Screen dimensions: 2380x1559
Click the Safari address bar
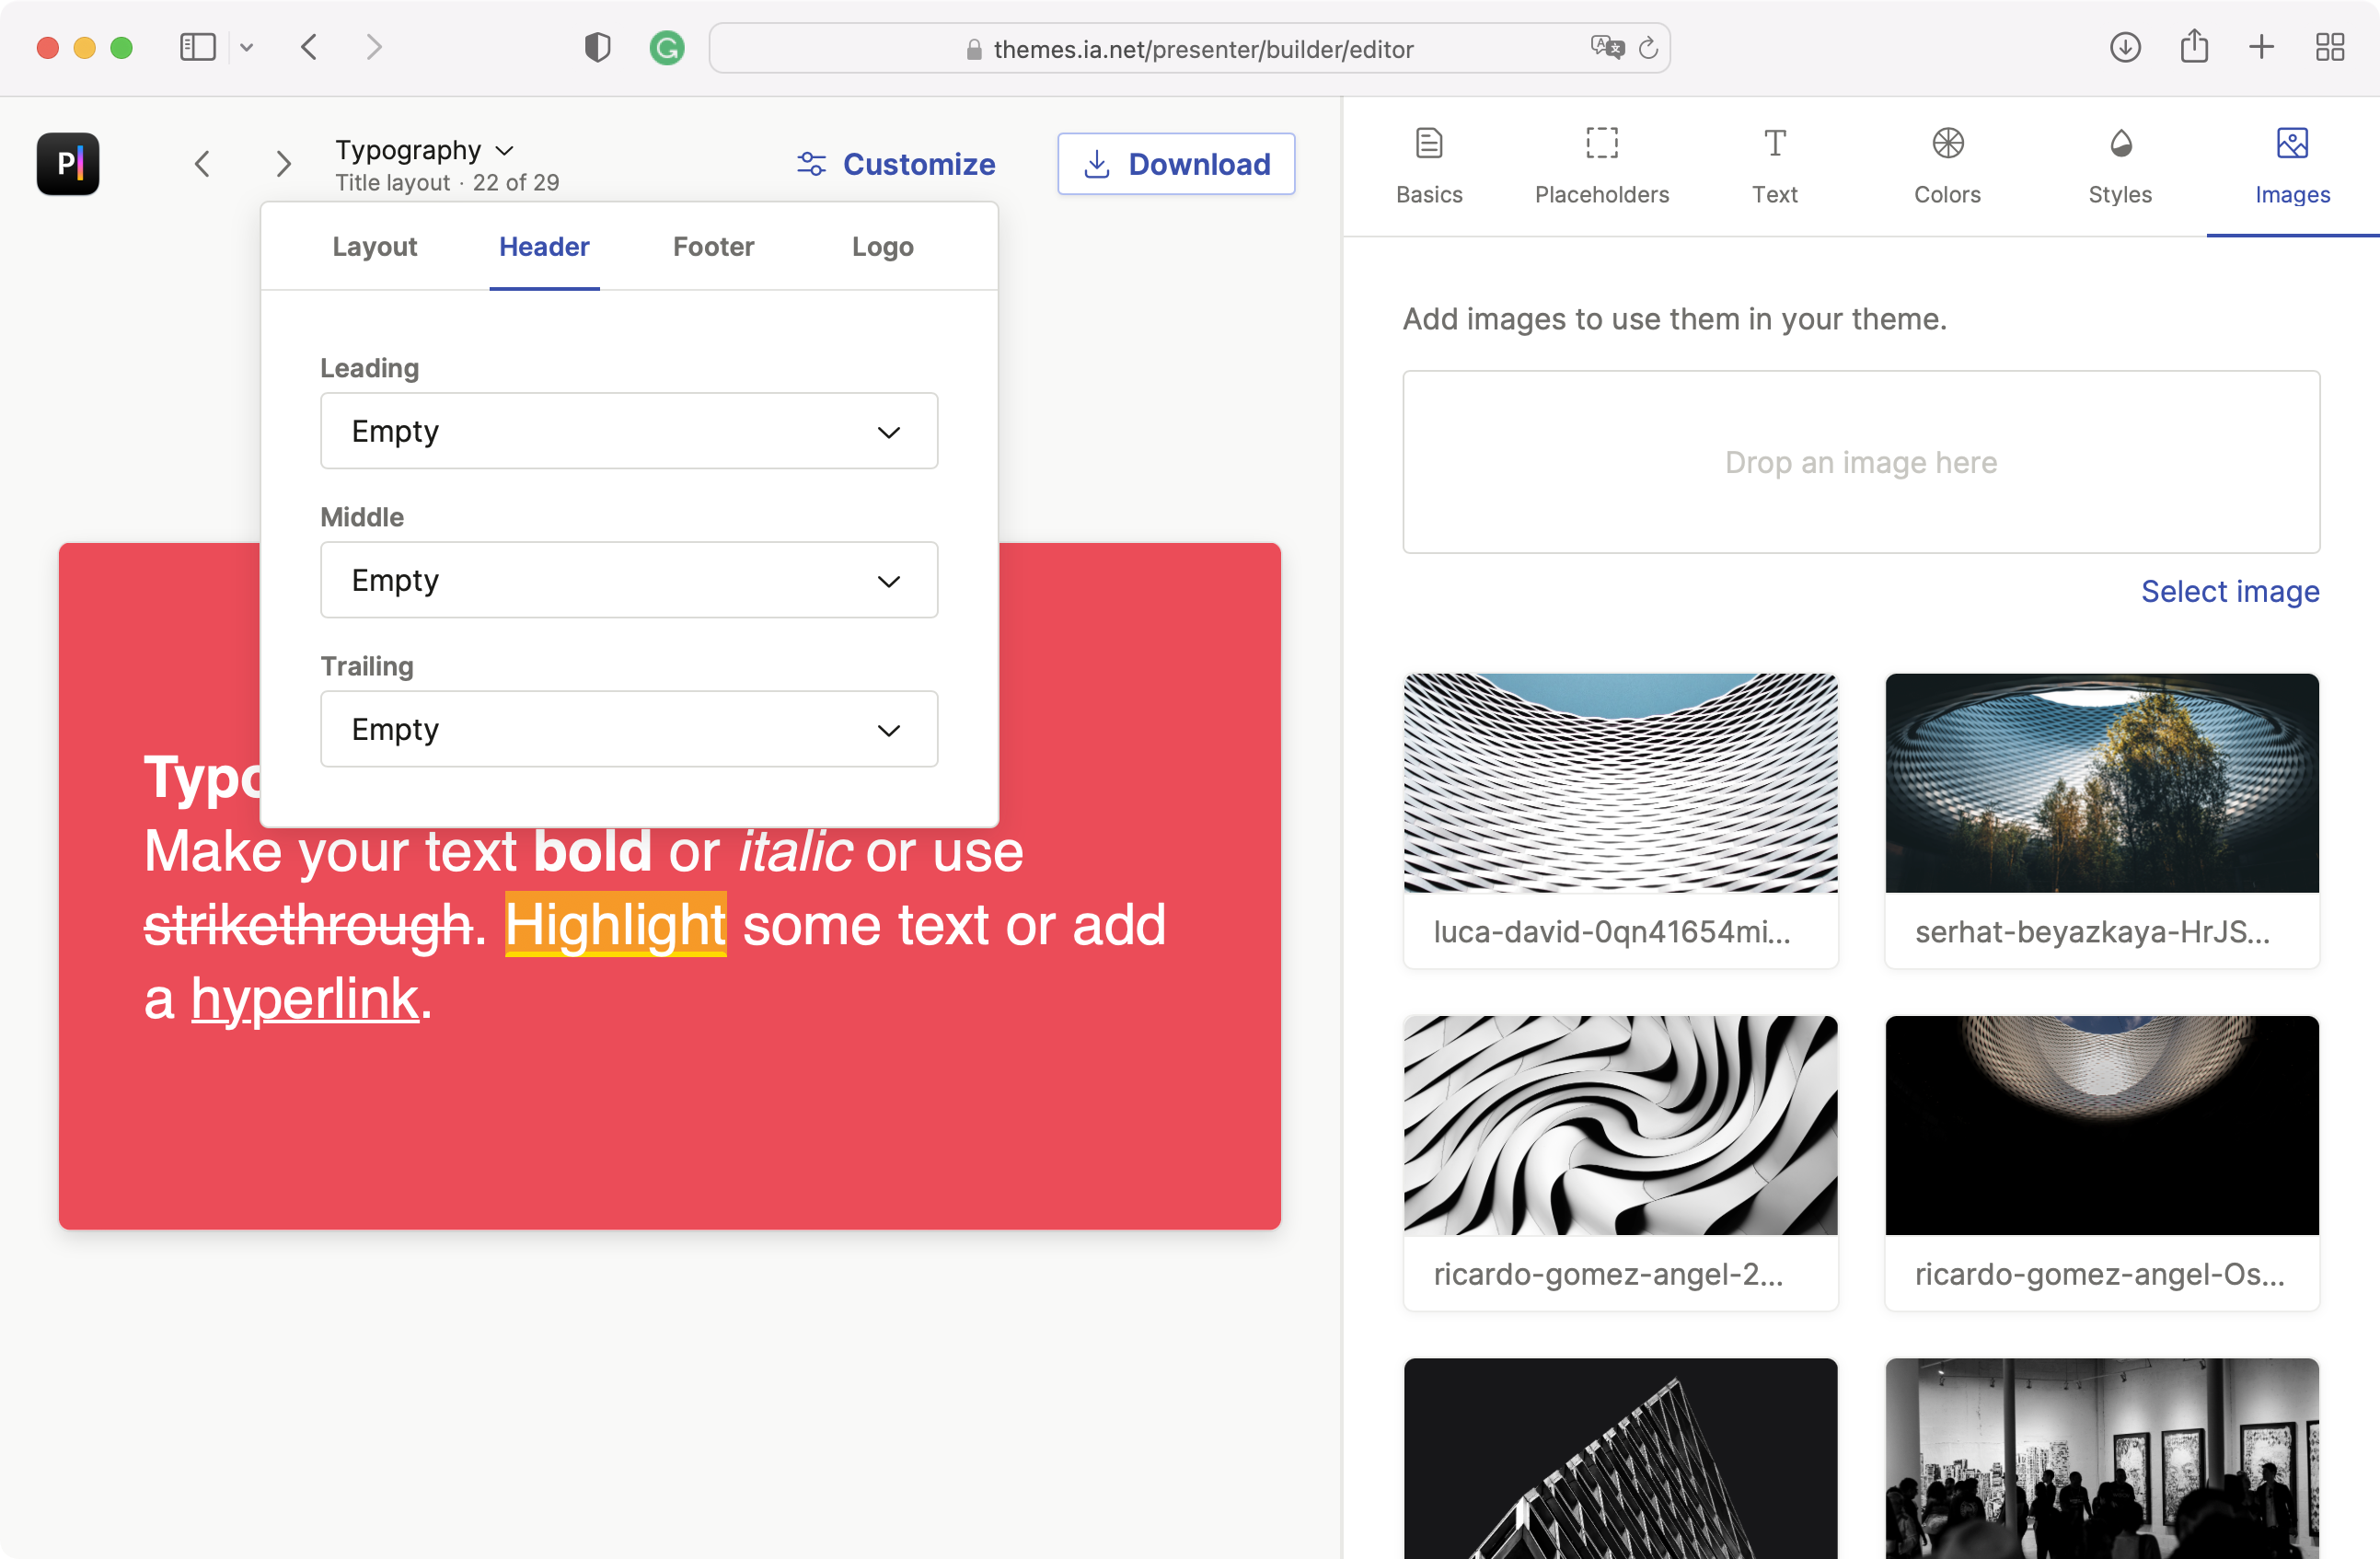(x=1189, y=48)
